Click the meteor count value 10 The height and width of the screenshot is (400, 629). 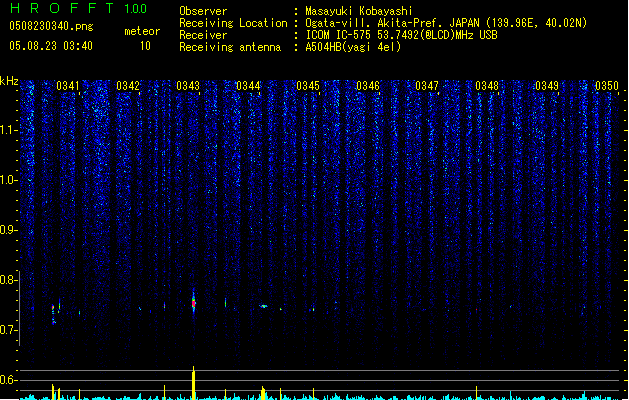(145, 46)
